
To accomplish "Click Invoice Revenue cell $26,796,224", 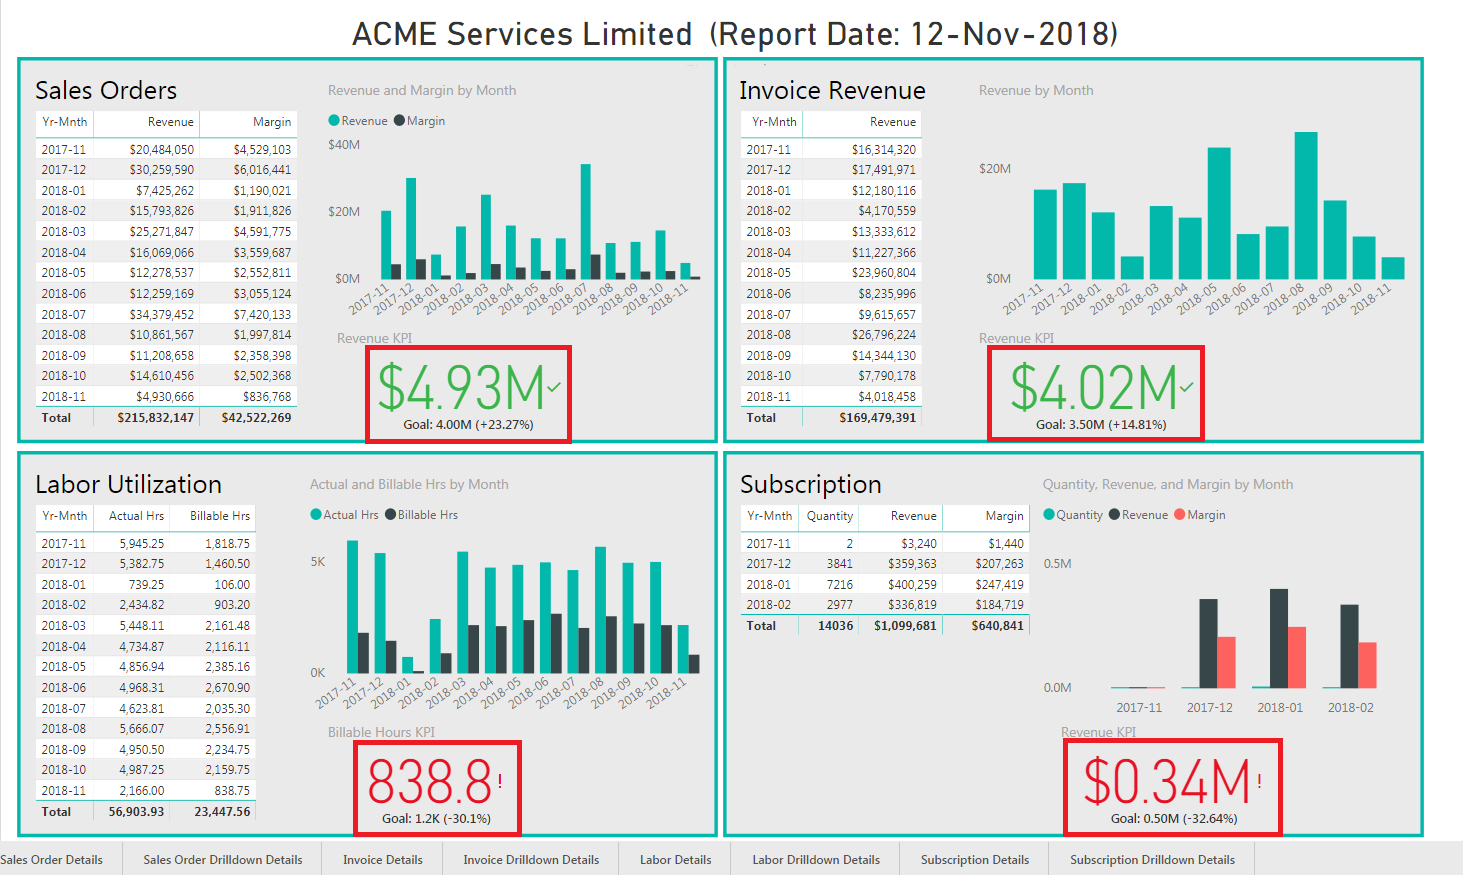I will pos(884,335).
